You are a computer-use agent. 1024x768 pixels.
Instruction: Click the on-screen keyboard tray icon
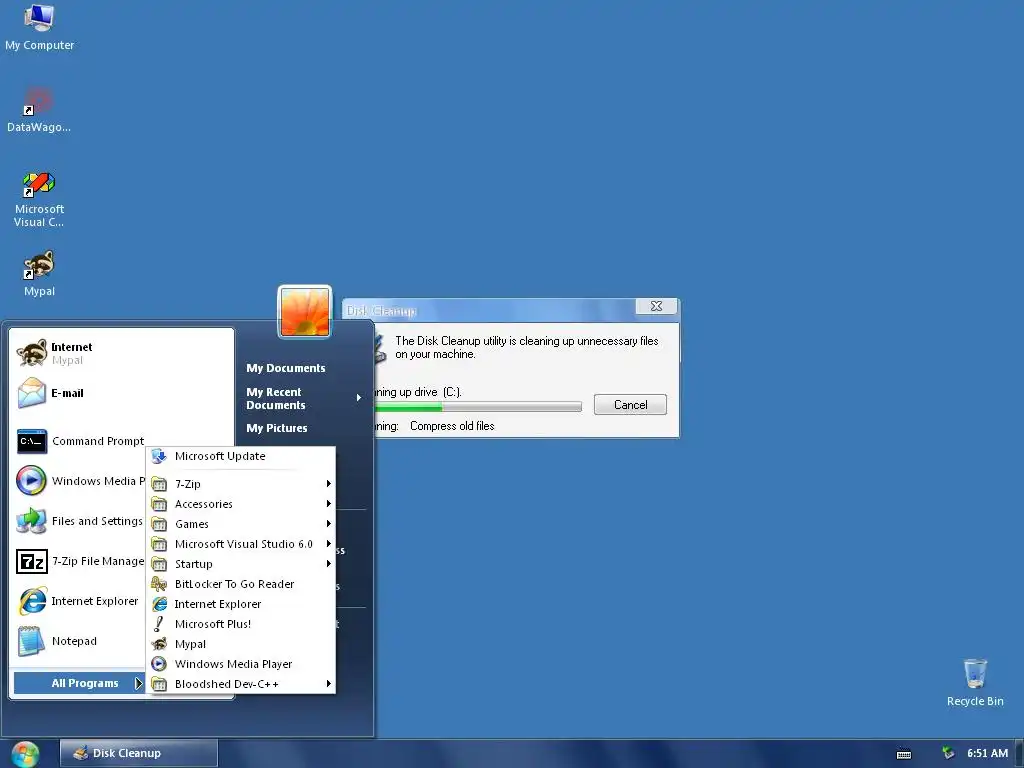pos(904,754)
